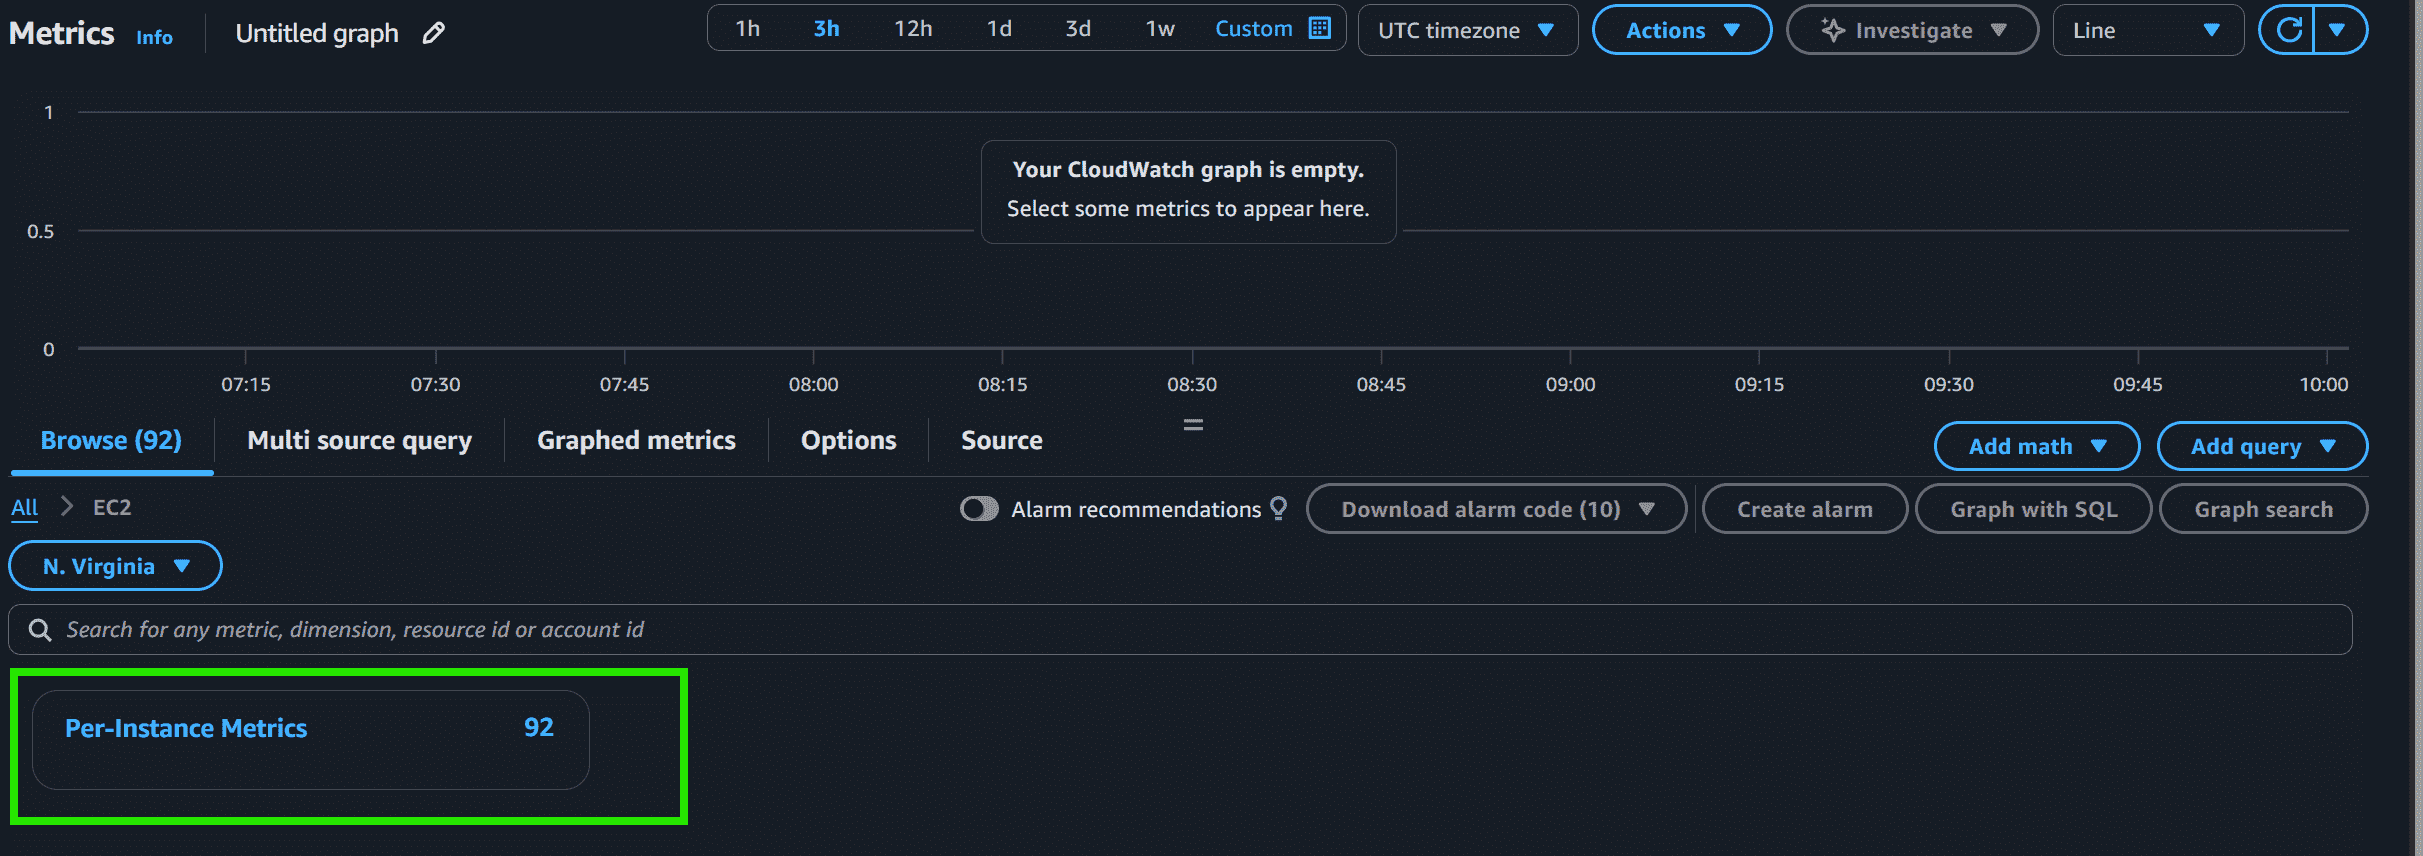Select the 1d time range

pyautogui.click(x=999, y=29)
